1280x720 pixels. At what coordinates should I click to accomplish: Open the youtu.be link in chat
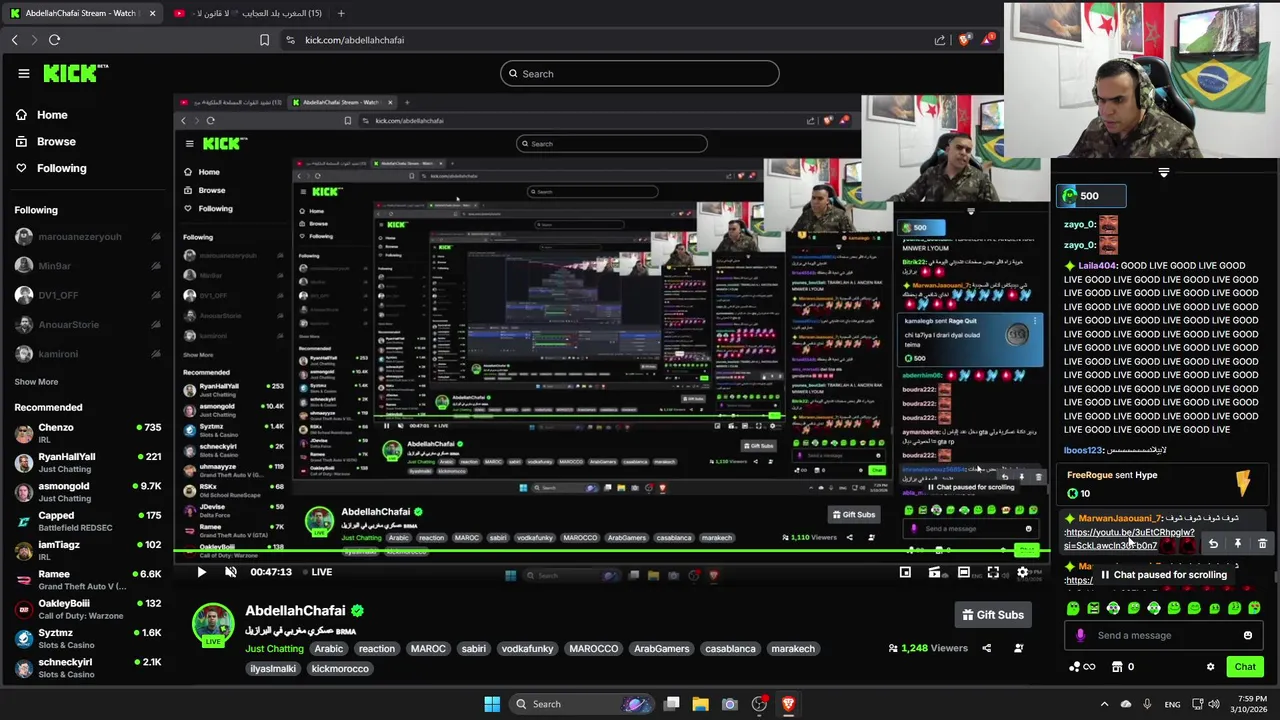click(x=1129, y=539)
